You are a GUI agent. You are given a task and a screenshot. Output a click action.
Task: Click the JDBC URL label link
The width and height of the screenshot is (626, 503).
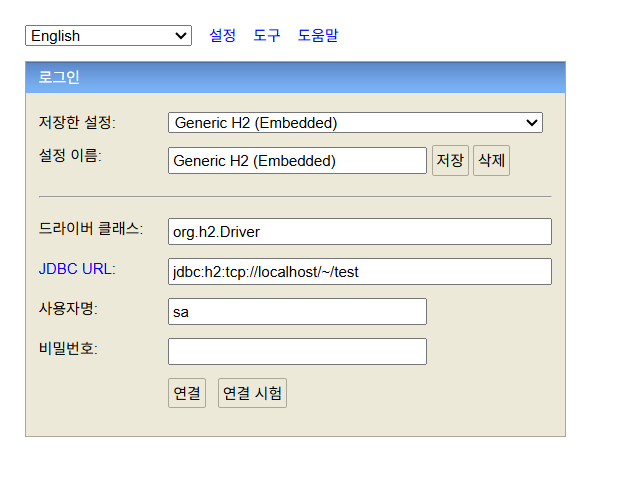pyautogui.click(x=75, y=269)
